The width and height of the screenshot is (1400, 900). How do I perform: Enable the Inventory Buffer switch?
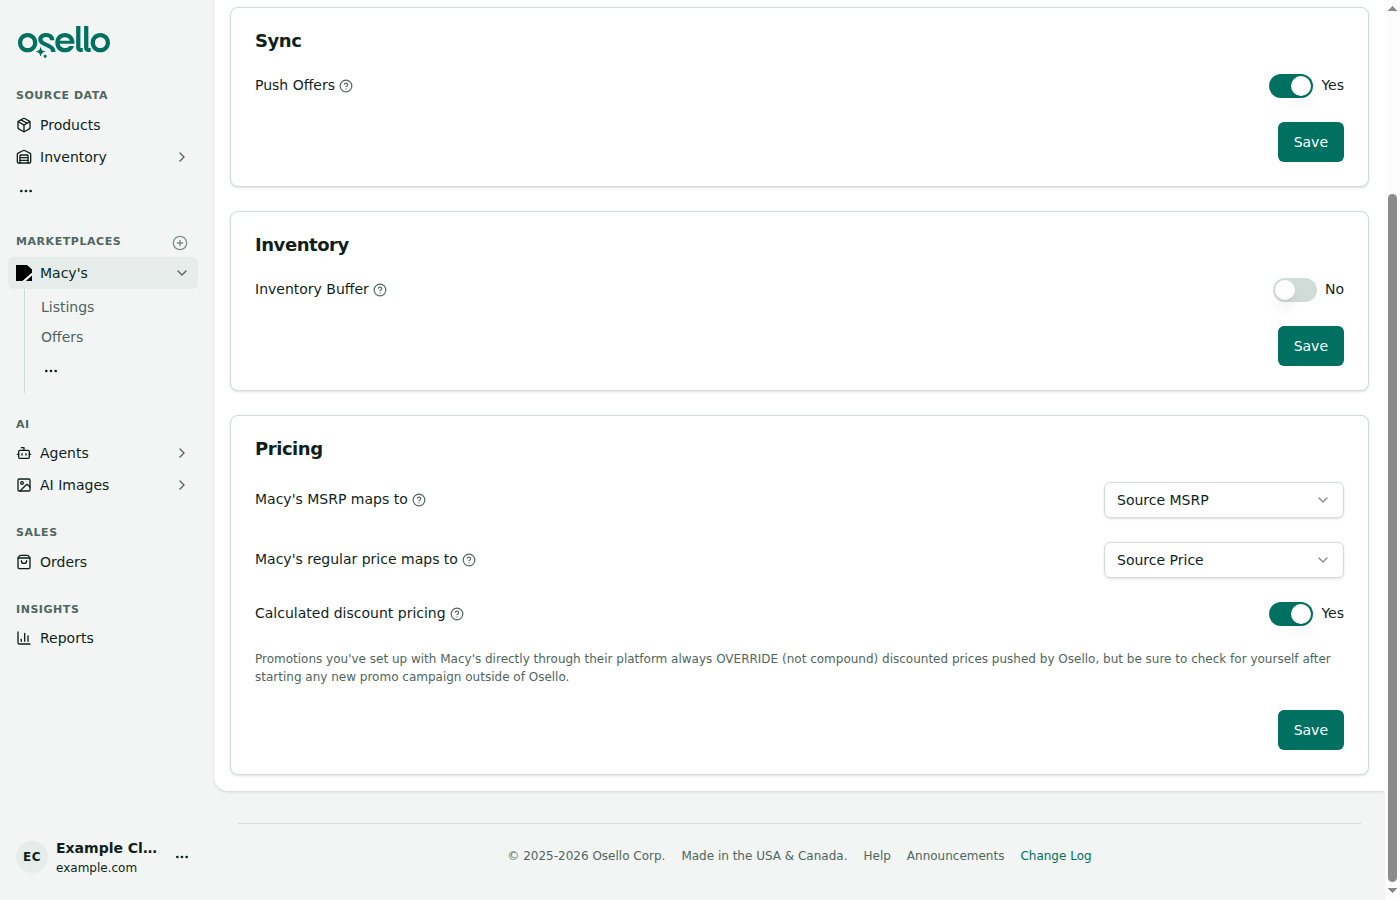pos(1295,290)
